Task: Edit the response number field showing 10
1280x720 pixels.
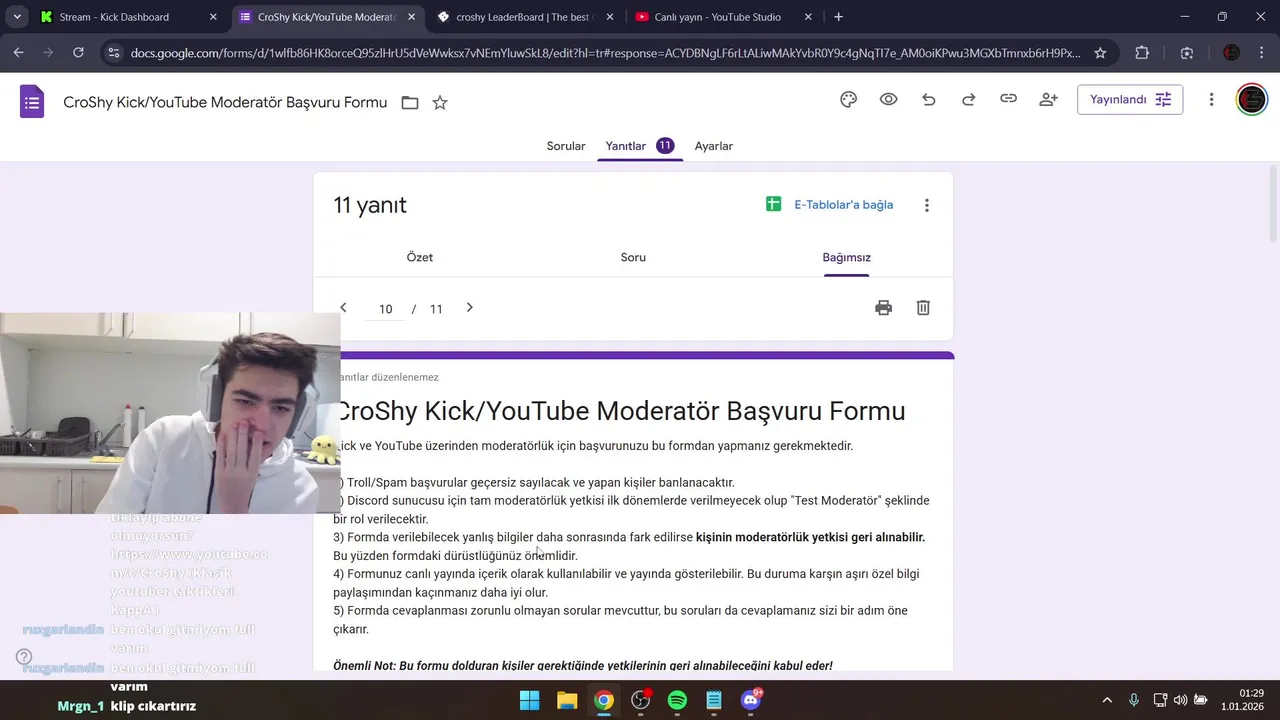Action: pyautogui.click(x=386, y=309)
